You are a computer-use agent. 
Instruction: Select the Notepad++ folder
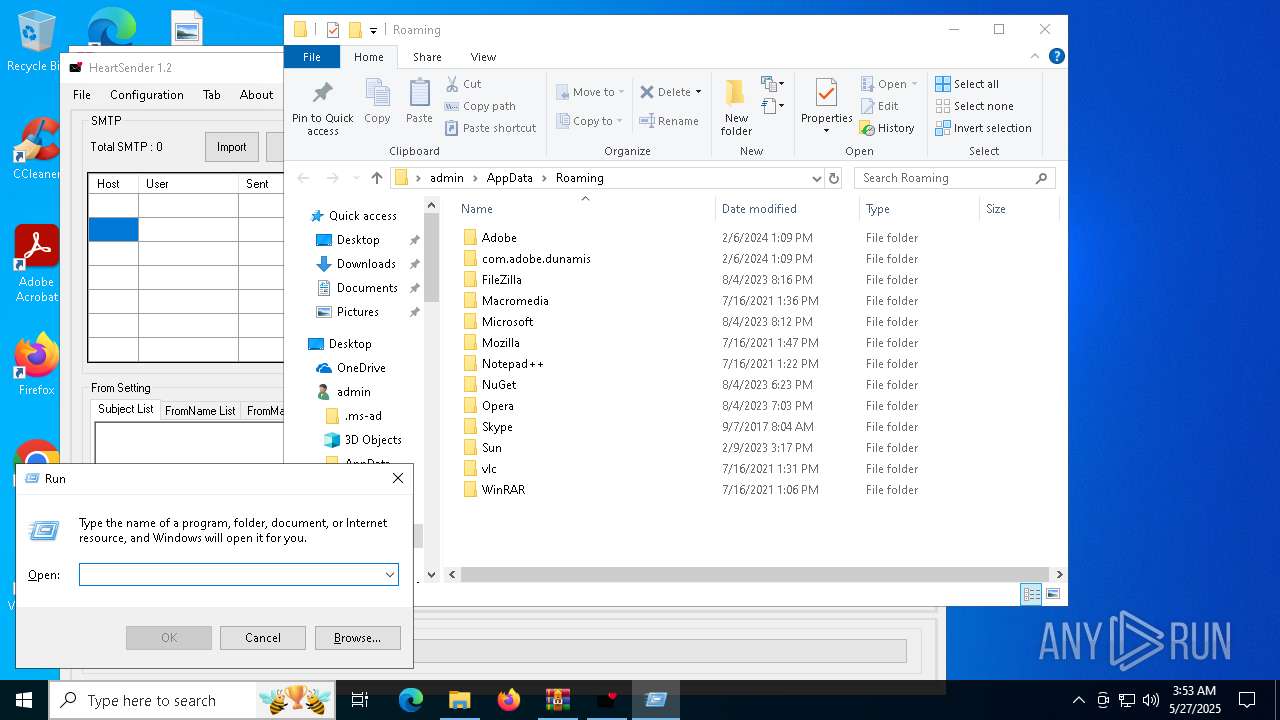pos(512,364)
